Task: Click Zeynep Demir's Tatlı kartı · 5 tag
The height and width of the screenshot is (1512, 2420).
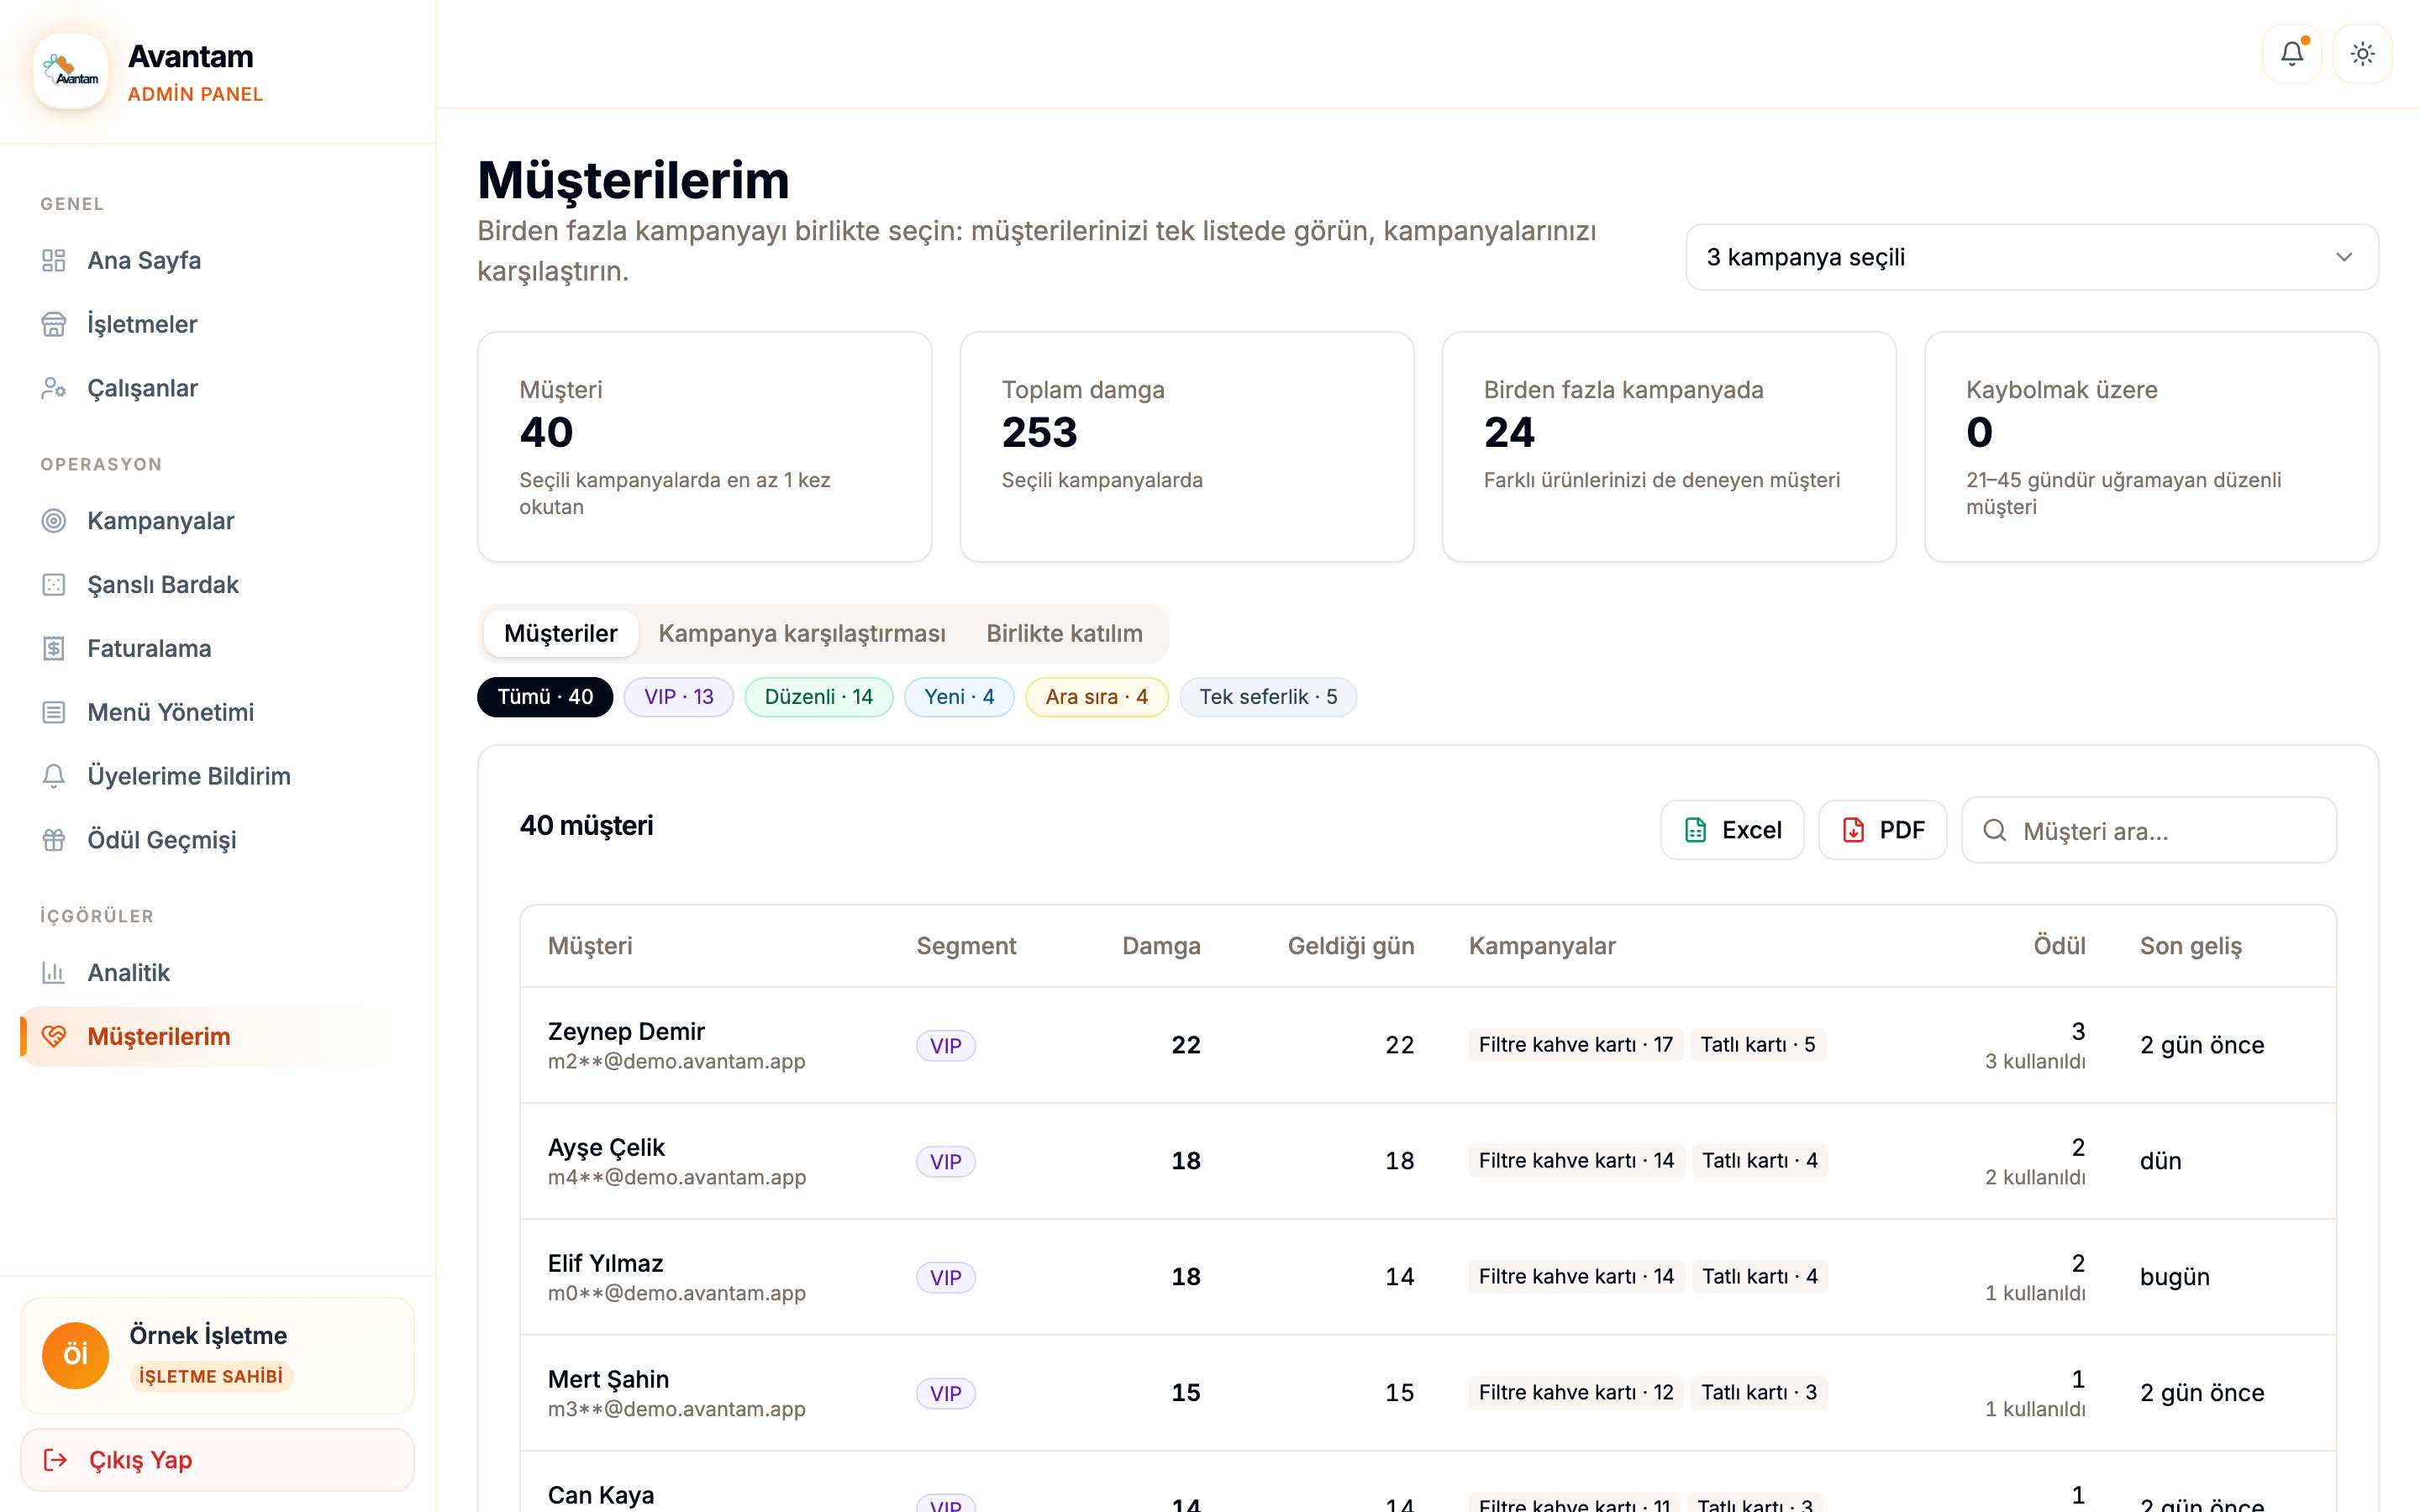Action: point(1758,1045)
